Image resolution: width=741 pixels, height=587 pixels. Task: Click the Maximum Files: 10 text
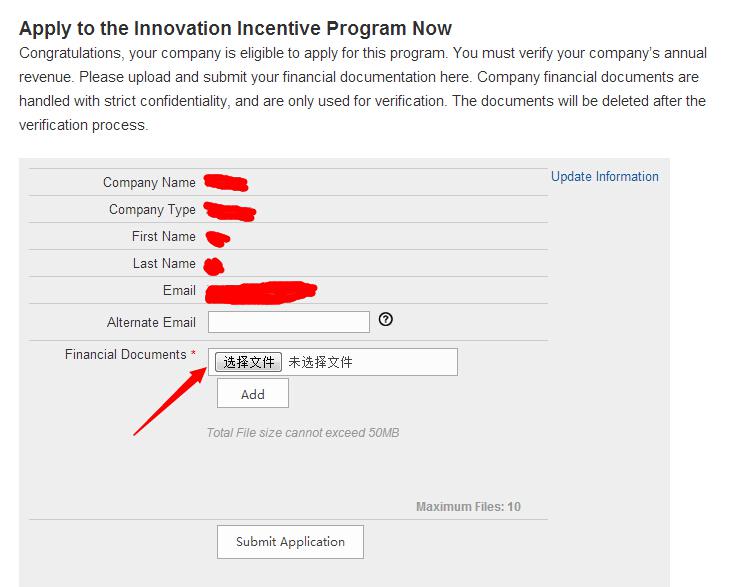468,507
